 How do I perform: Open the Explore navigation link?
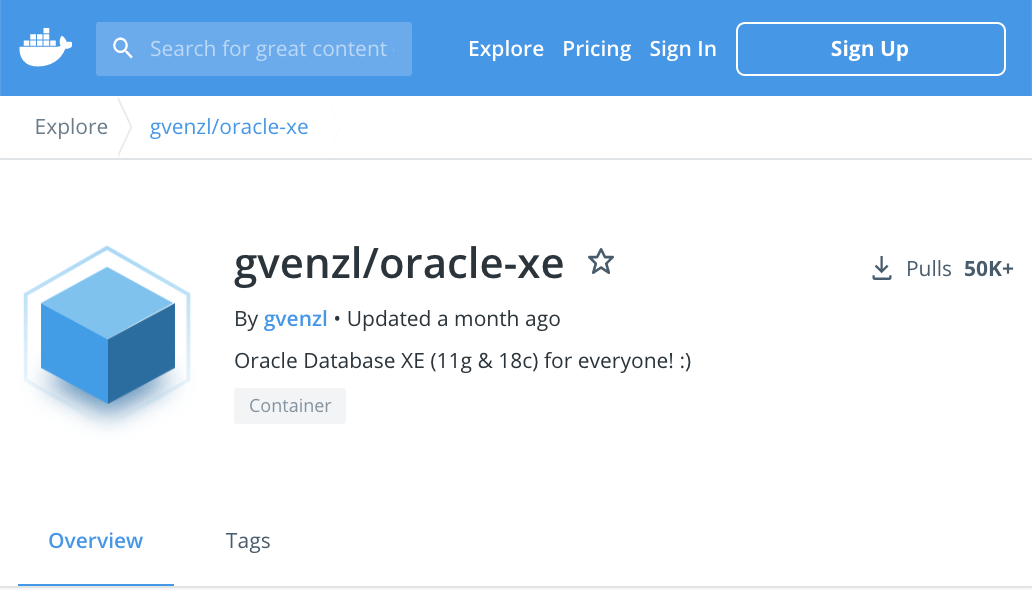(x=506, y=49)
